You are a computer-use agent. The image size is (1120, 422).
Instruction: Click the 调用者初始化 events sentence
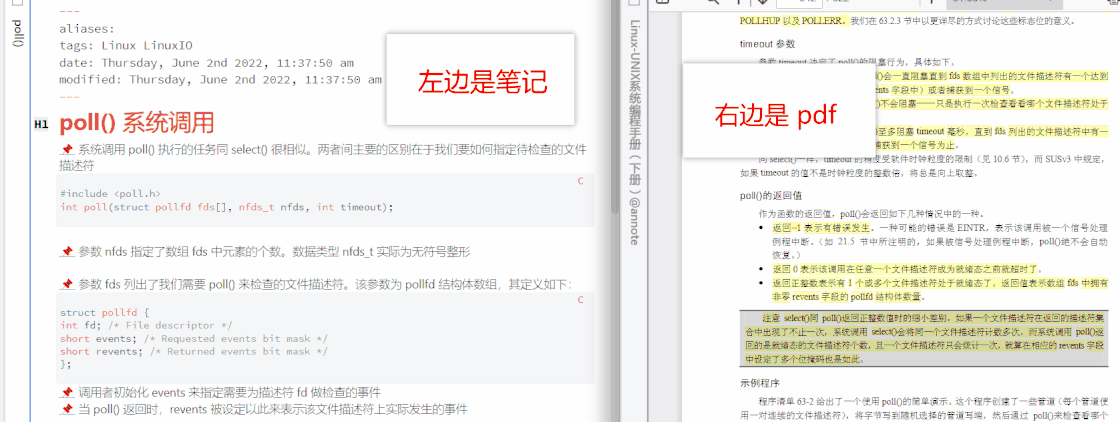[229, 393]
